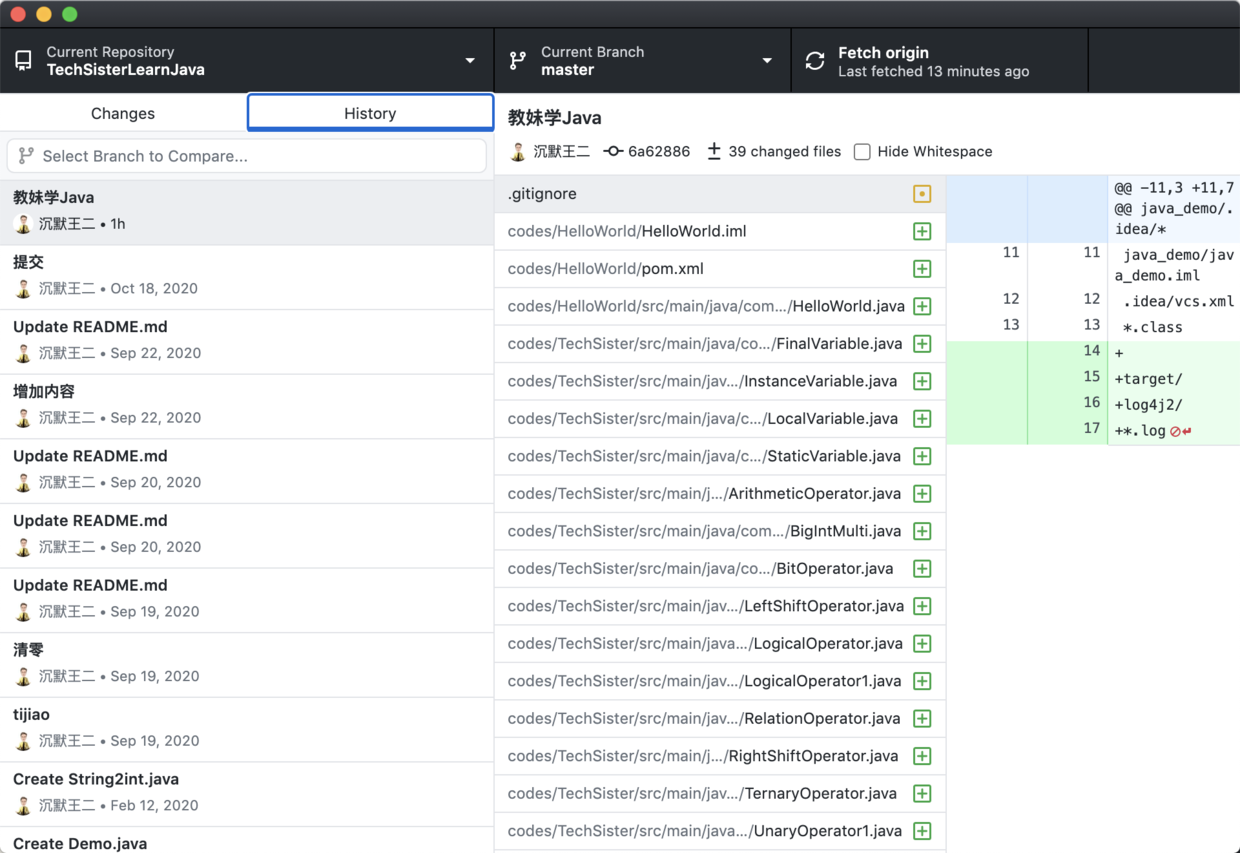Select RelationOperator.java file
Screen dimensions: 1240x853
[x=720, y=719]
